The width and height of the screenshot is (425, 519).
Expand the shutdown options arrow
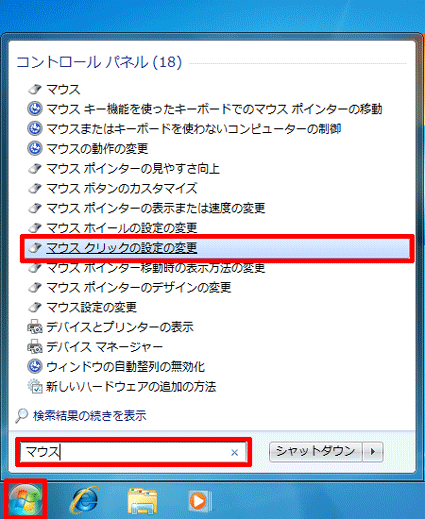coord(373,452)
